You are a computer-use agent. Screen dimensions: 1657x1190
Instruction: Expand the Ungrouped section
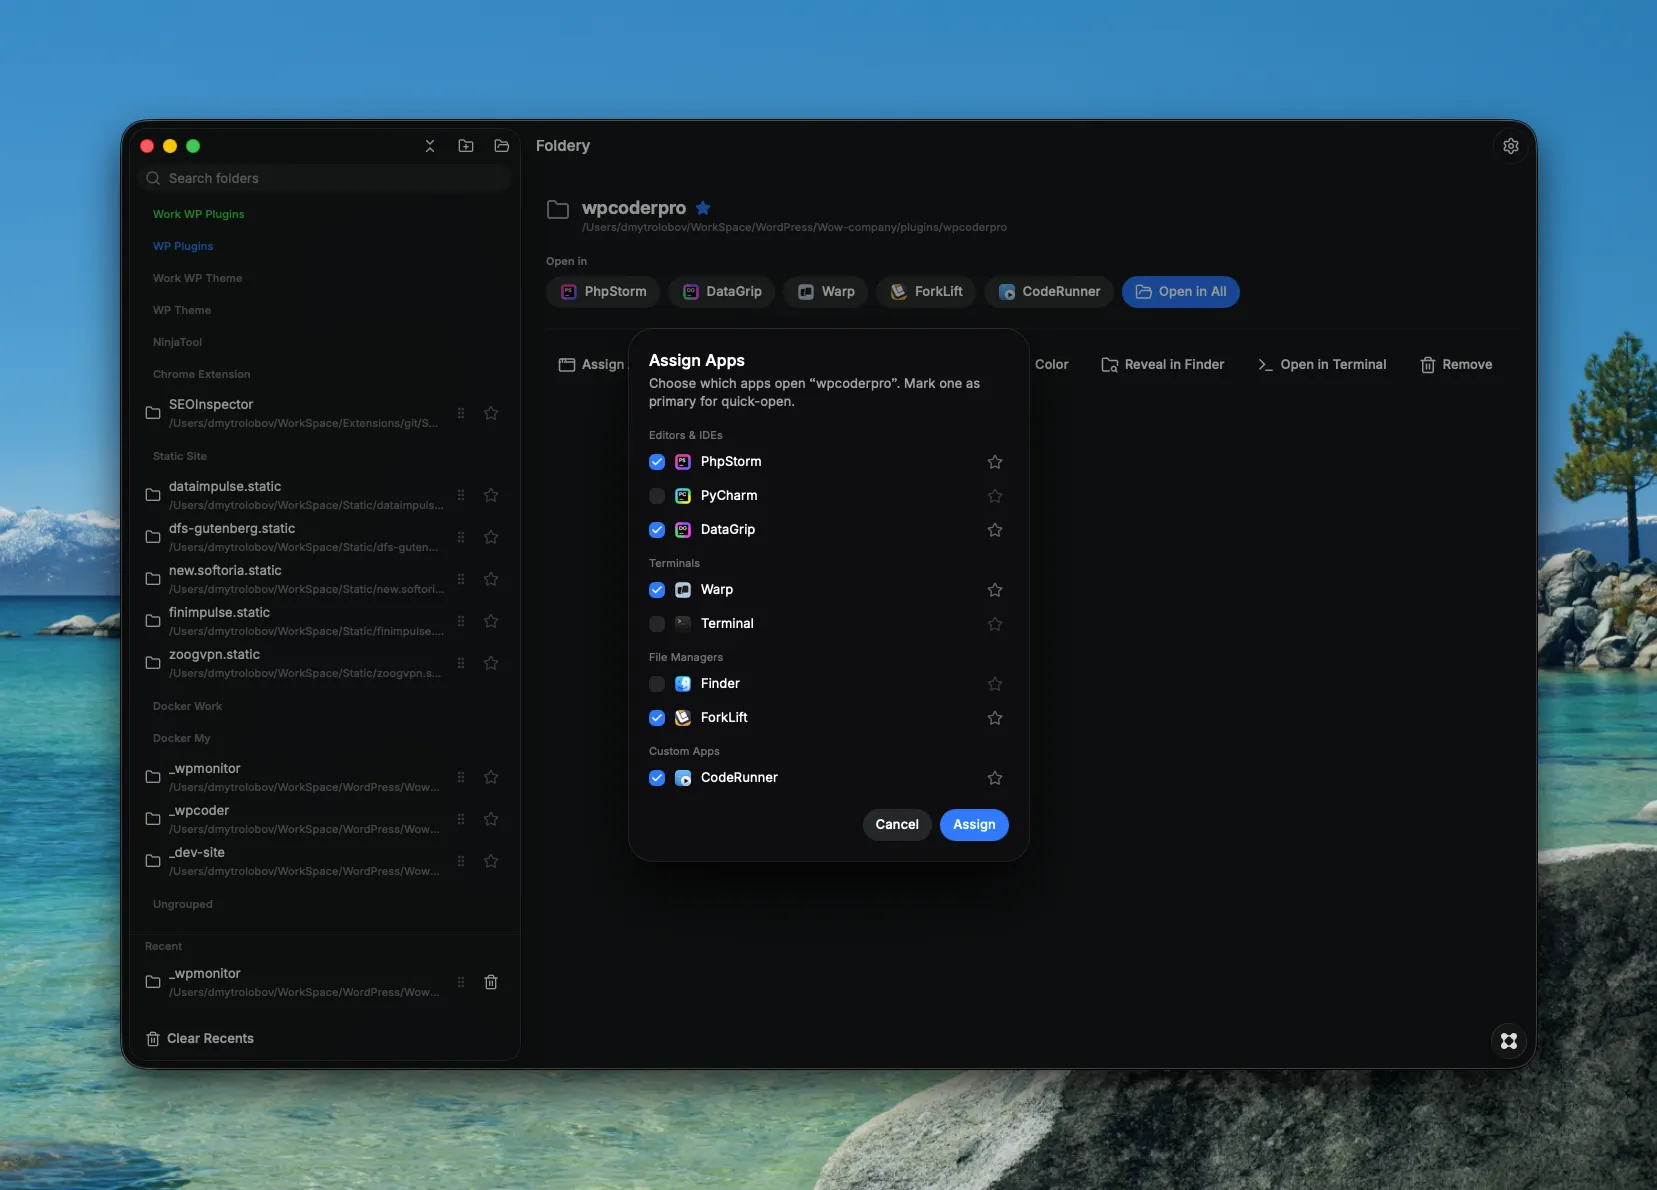pyautogui.click(x=183, y=904)
